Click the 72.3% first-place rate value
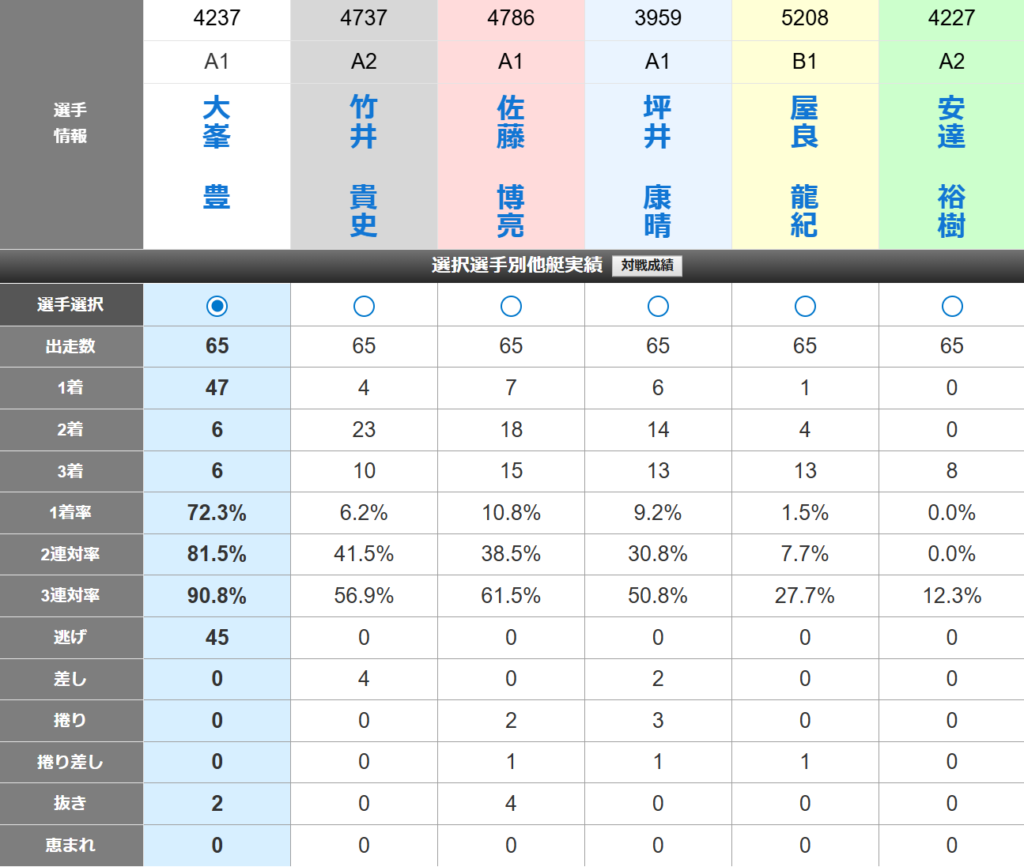 pyautogui.click(x=217, y=513)
